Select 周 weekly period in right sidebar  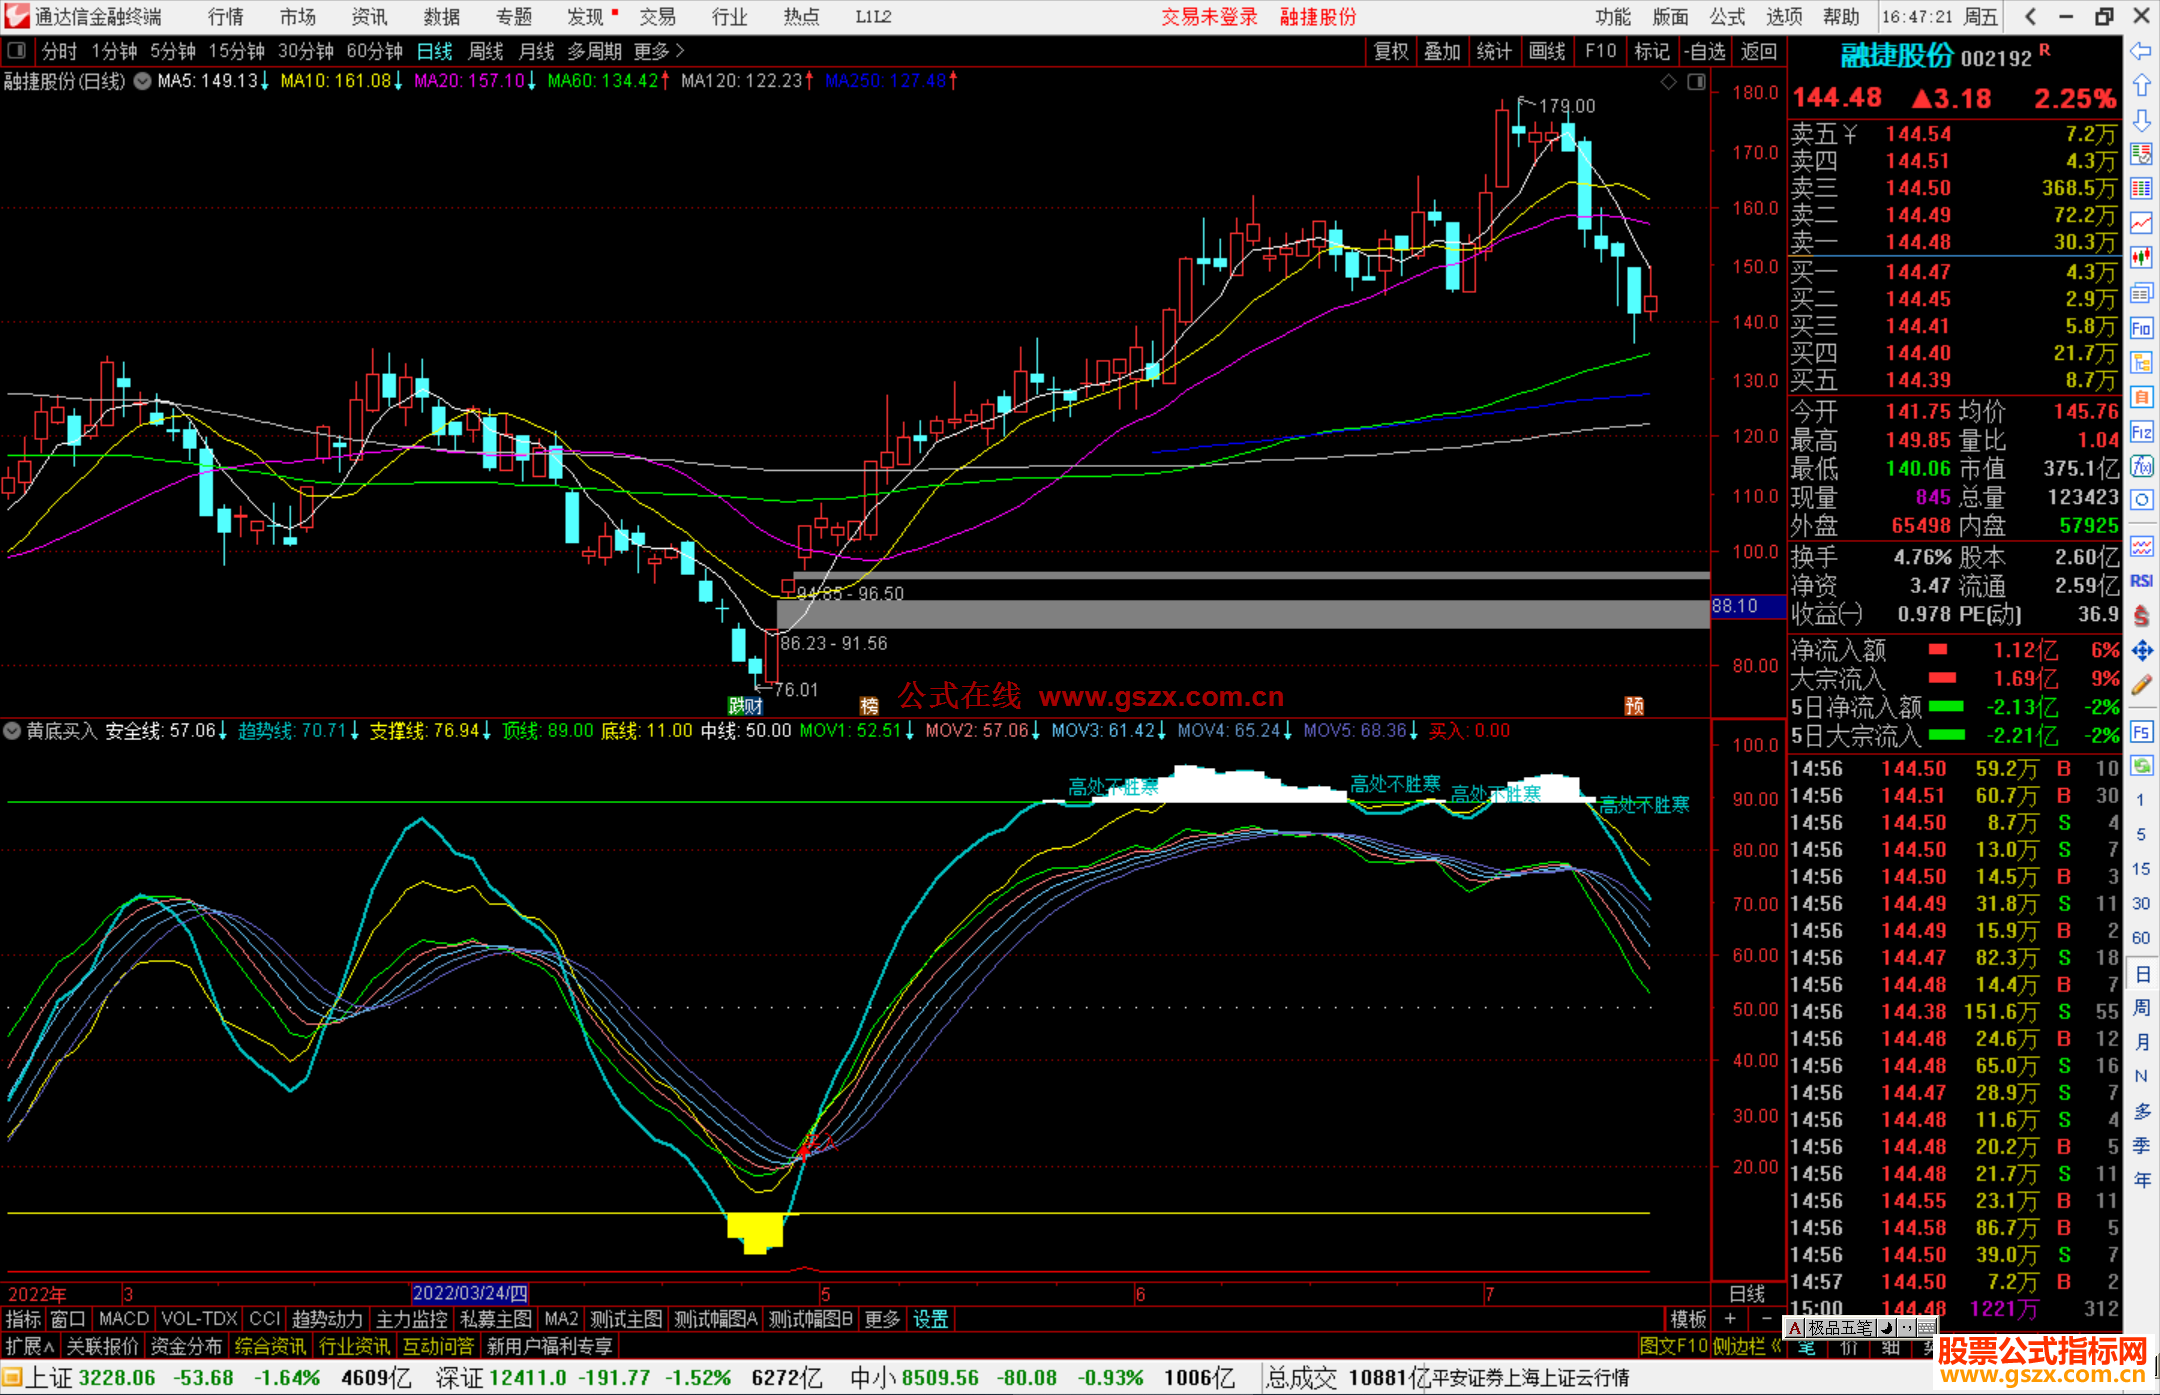coord(2141,1007)
